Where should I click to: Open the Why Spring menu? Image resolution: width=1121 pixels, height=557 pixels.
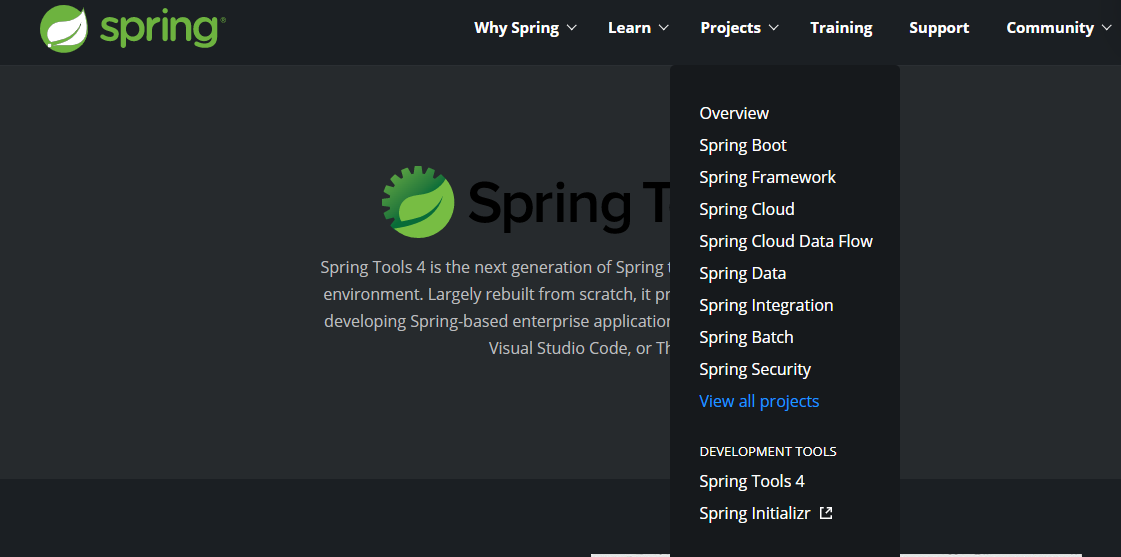(x=517, y=28)
